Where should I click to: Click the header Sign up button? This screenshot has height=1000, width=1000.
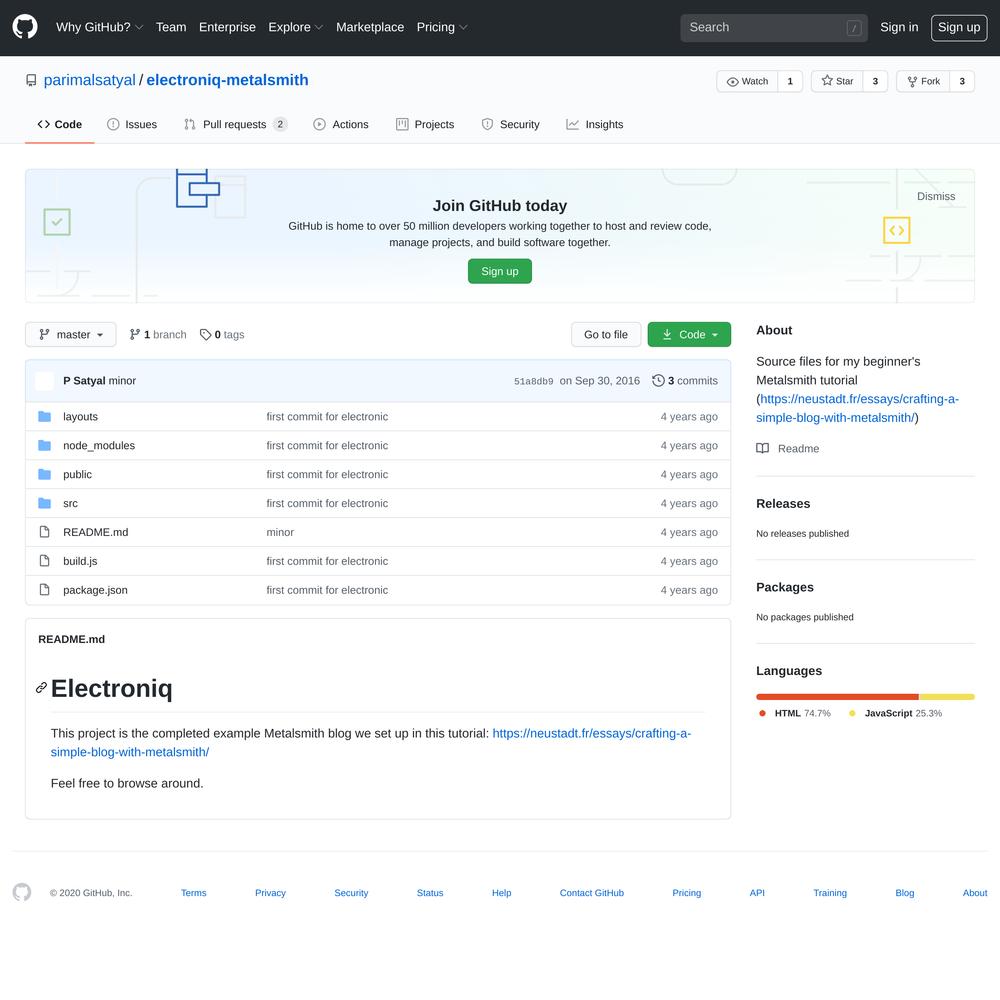coord(959,27)
